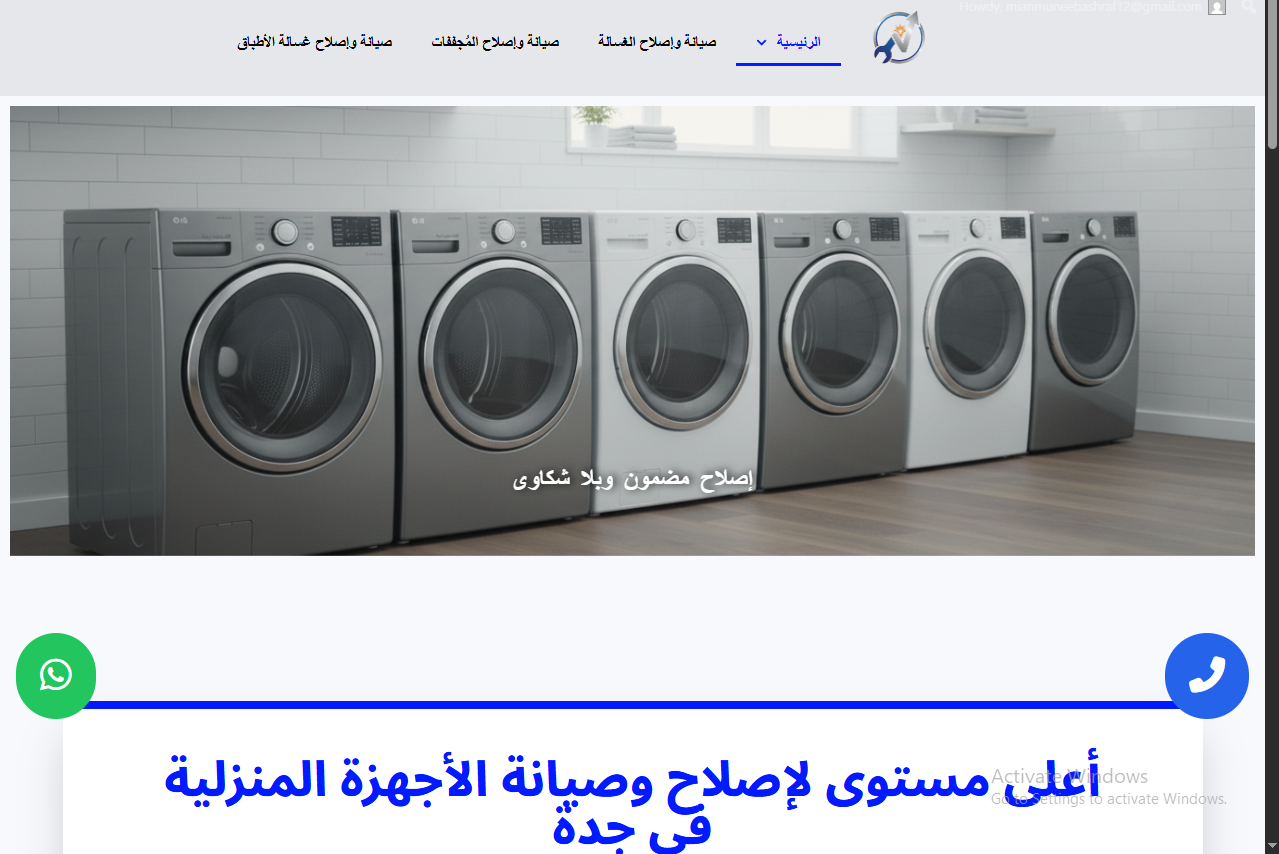Click the user avatar icon in admin bar
This screenshot has height=854, width=1279.
tap(1217, 7)
